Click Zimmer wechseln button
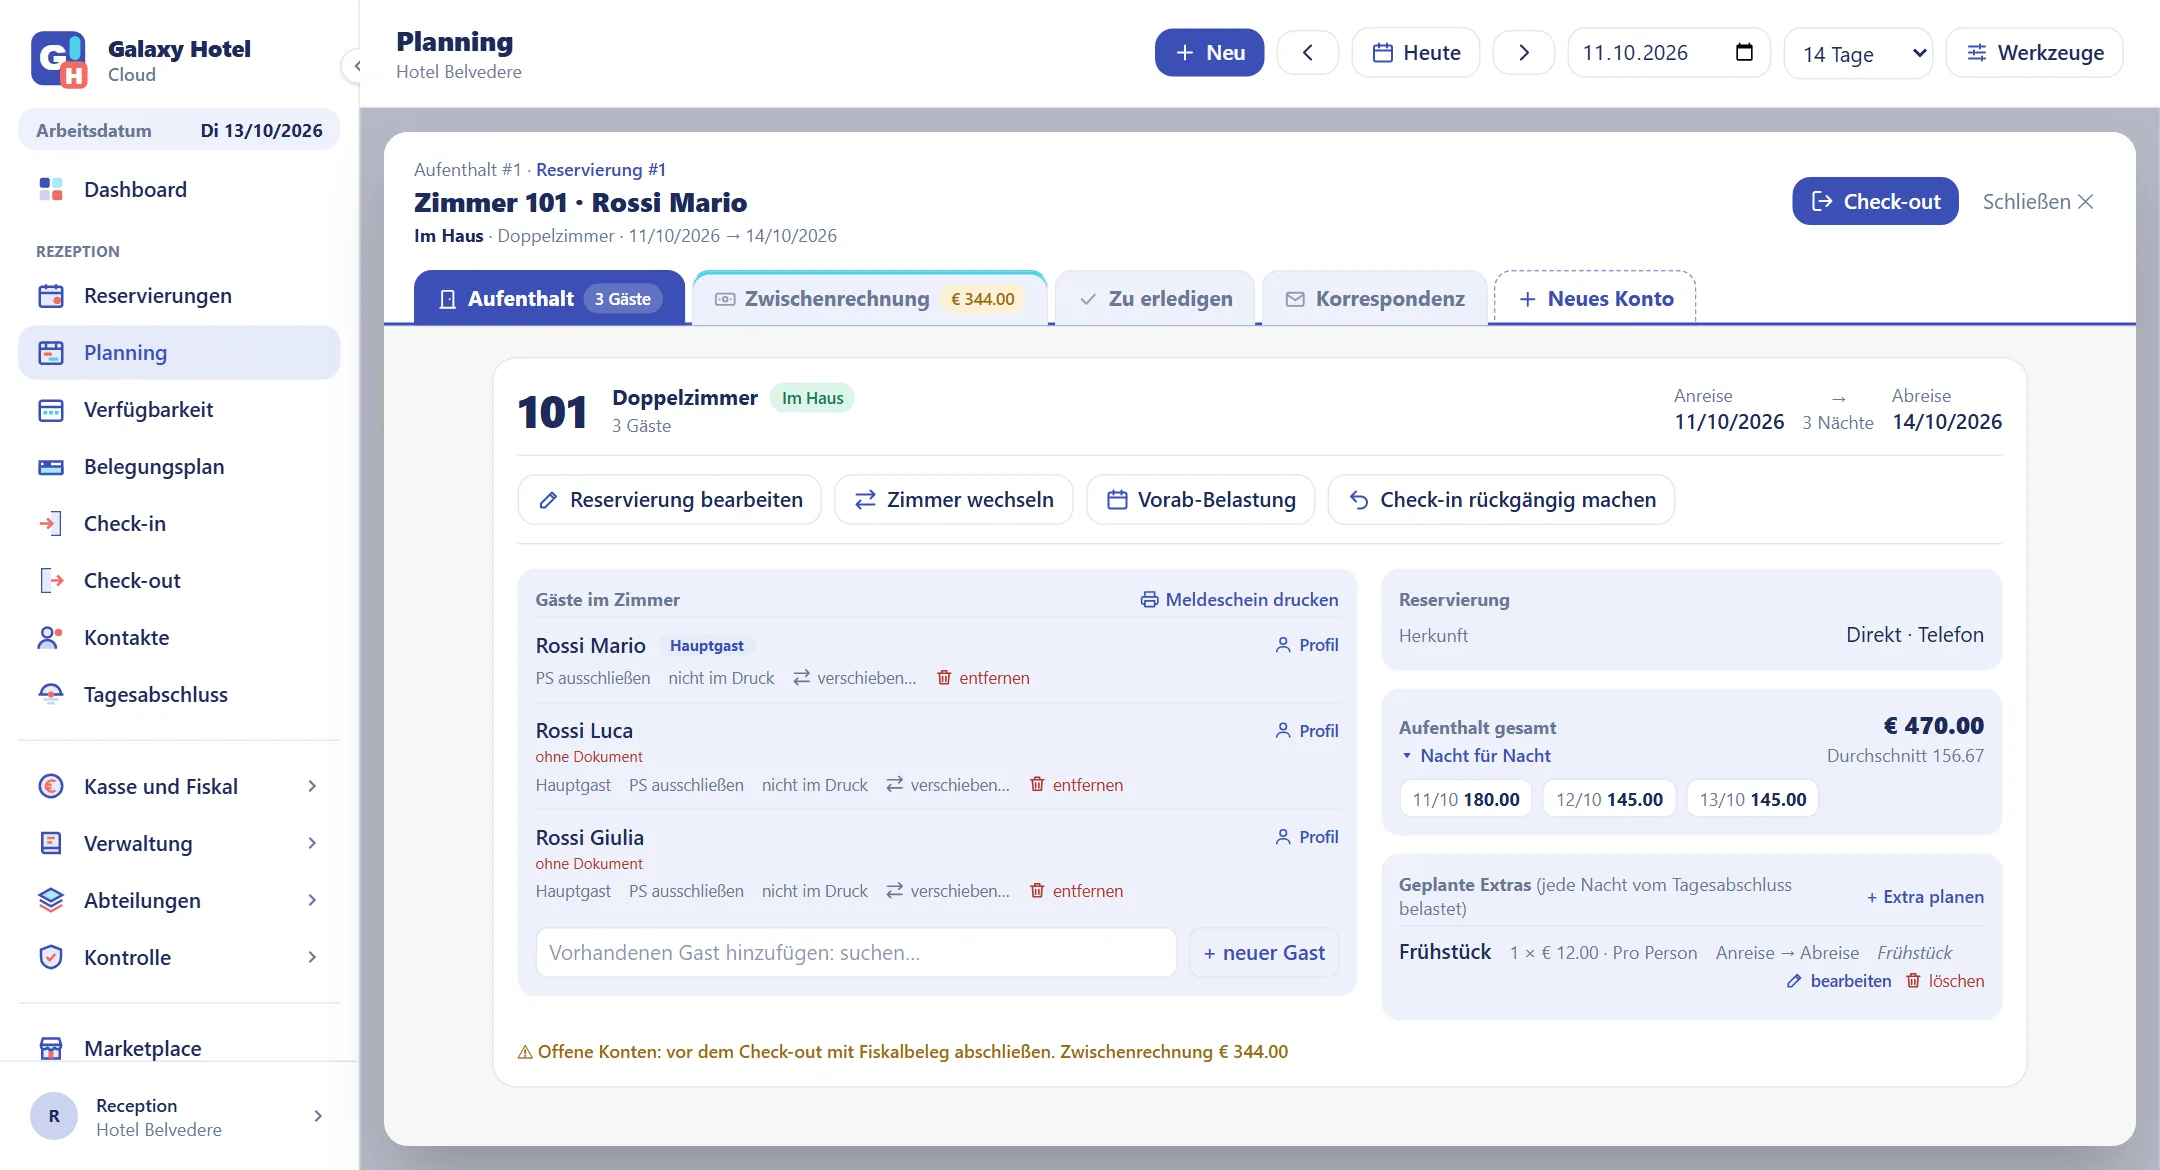 (x=953, y=500)
